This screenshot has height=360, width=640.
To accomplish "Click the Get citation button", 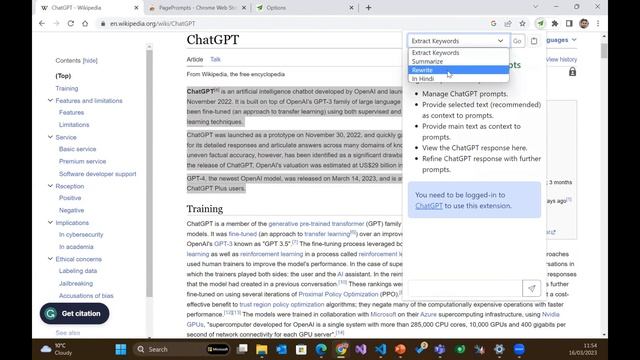I will coord(74,313).
